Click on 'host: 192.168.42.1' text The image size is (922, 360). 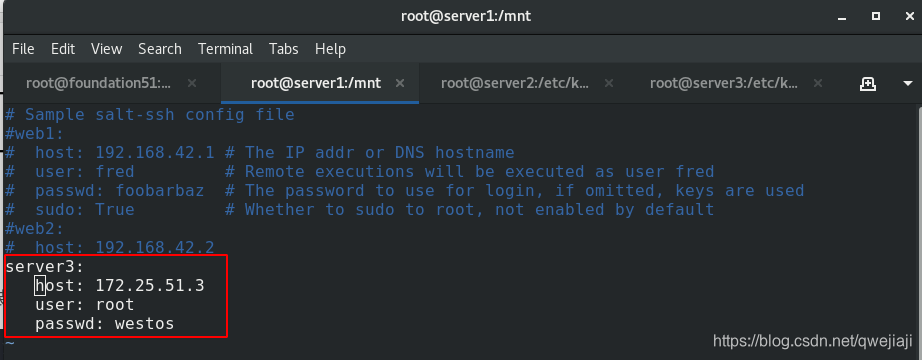124,153
